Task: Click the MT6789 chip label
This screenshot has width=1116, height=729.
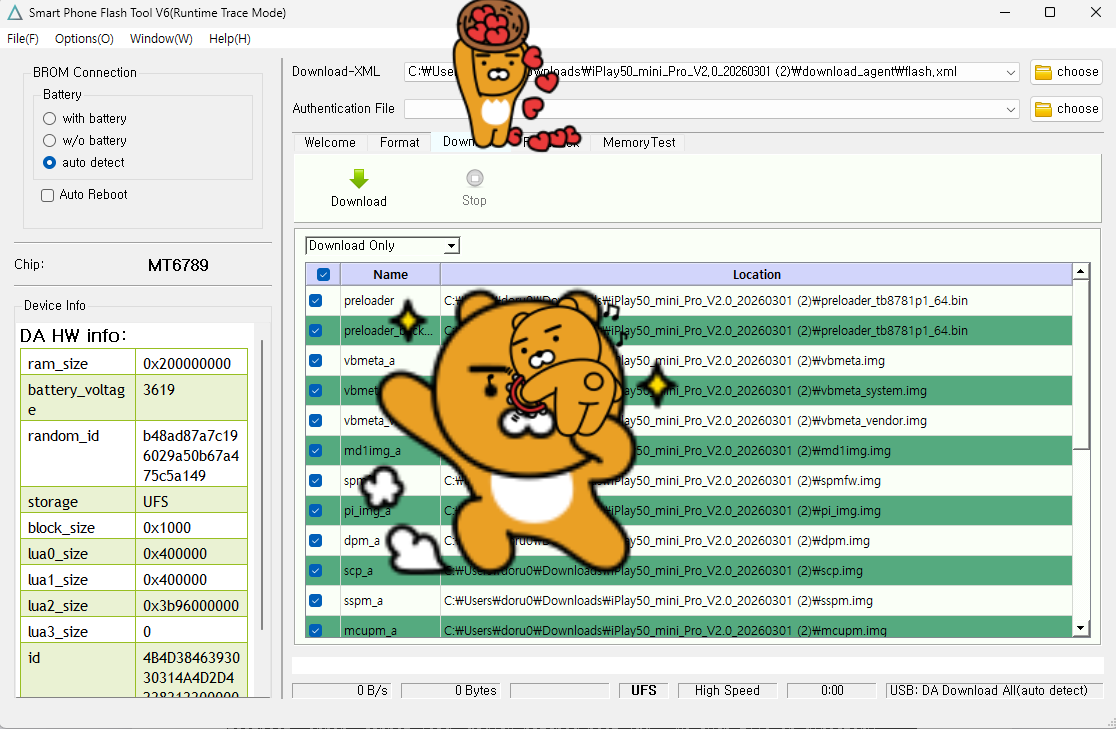Action: pos(178,266)
